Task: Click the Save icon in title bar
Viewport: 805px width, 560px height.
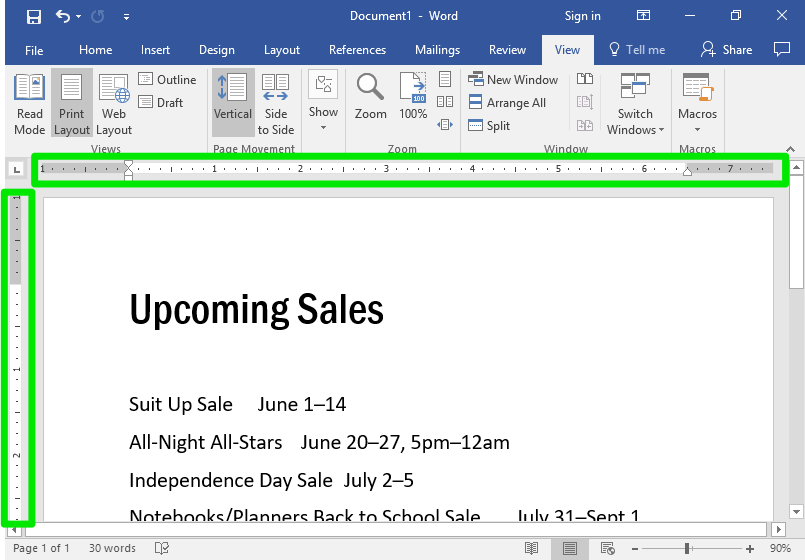Action: (33, 16)
